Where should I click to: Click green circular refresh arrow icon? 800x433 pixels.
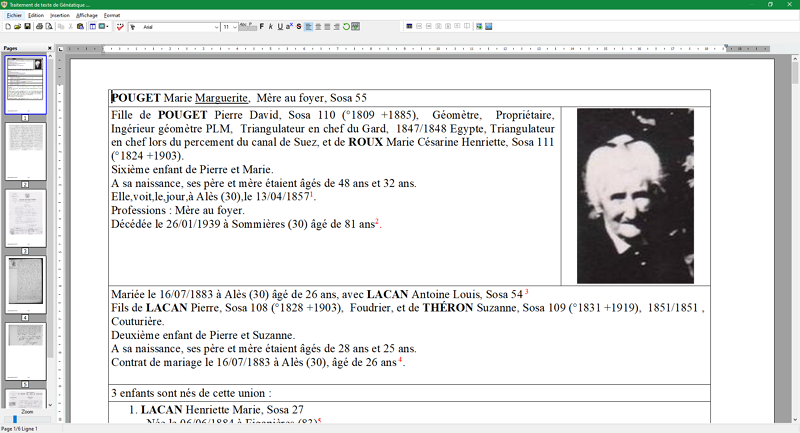(346, 27)
